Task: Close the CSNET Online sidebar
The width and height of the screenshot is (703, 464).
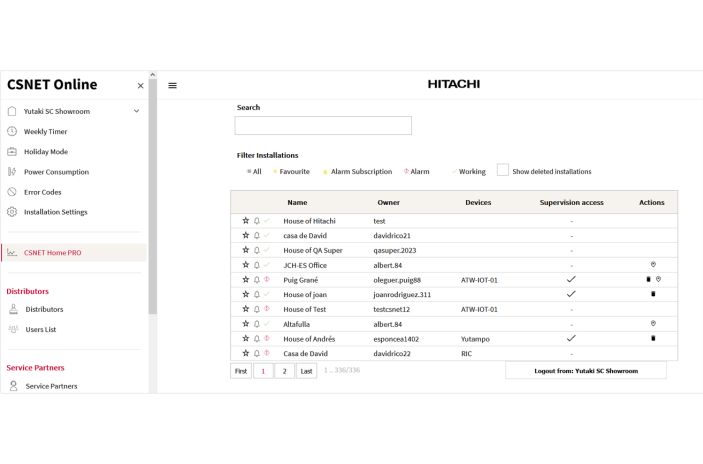Action: pos(140,86)
